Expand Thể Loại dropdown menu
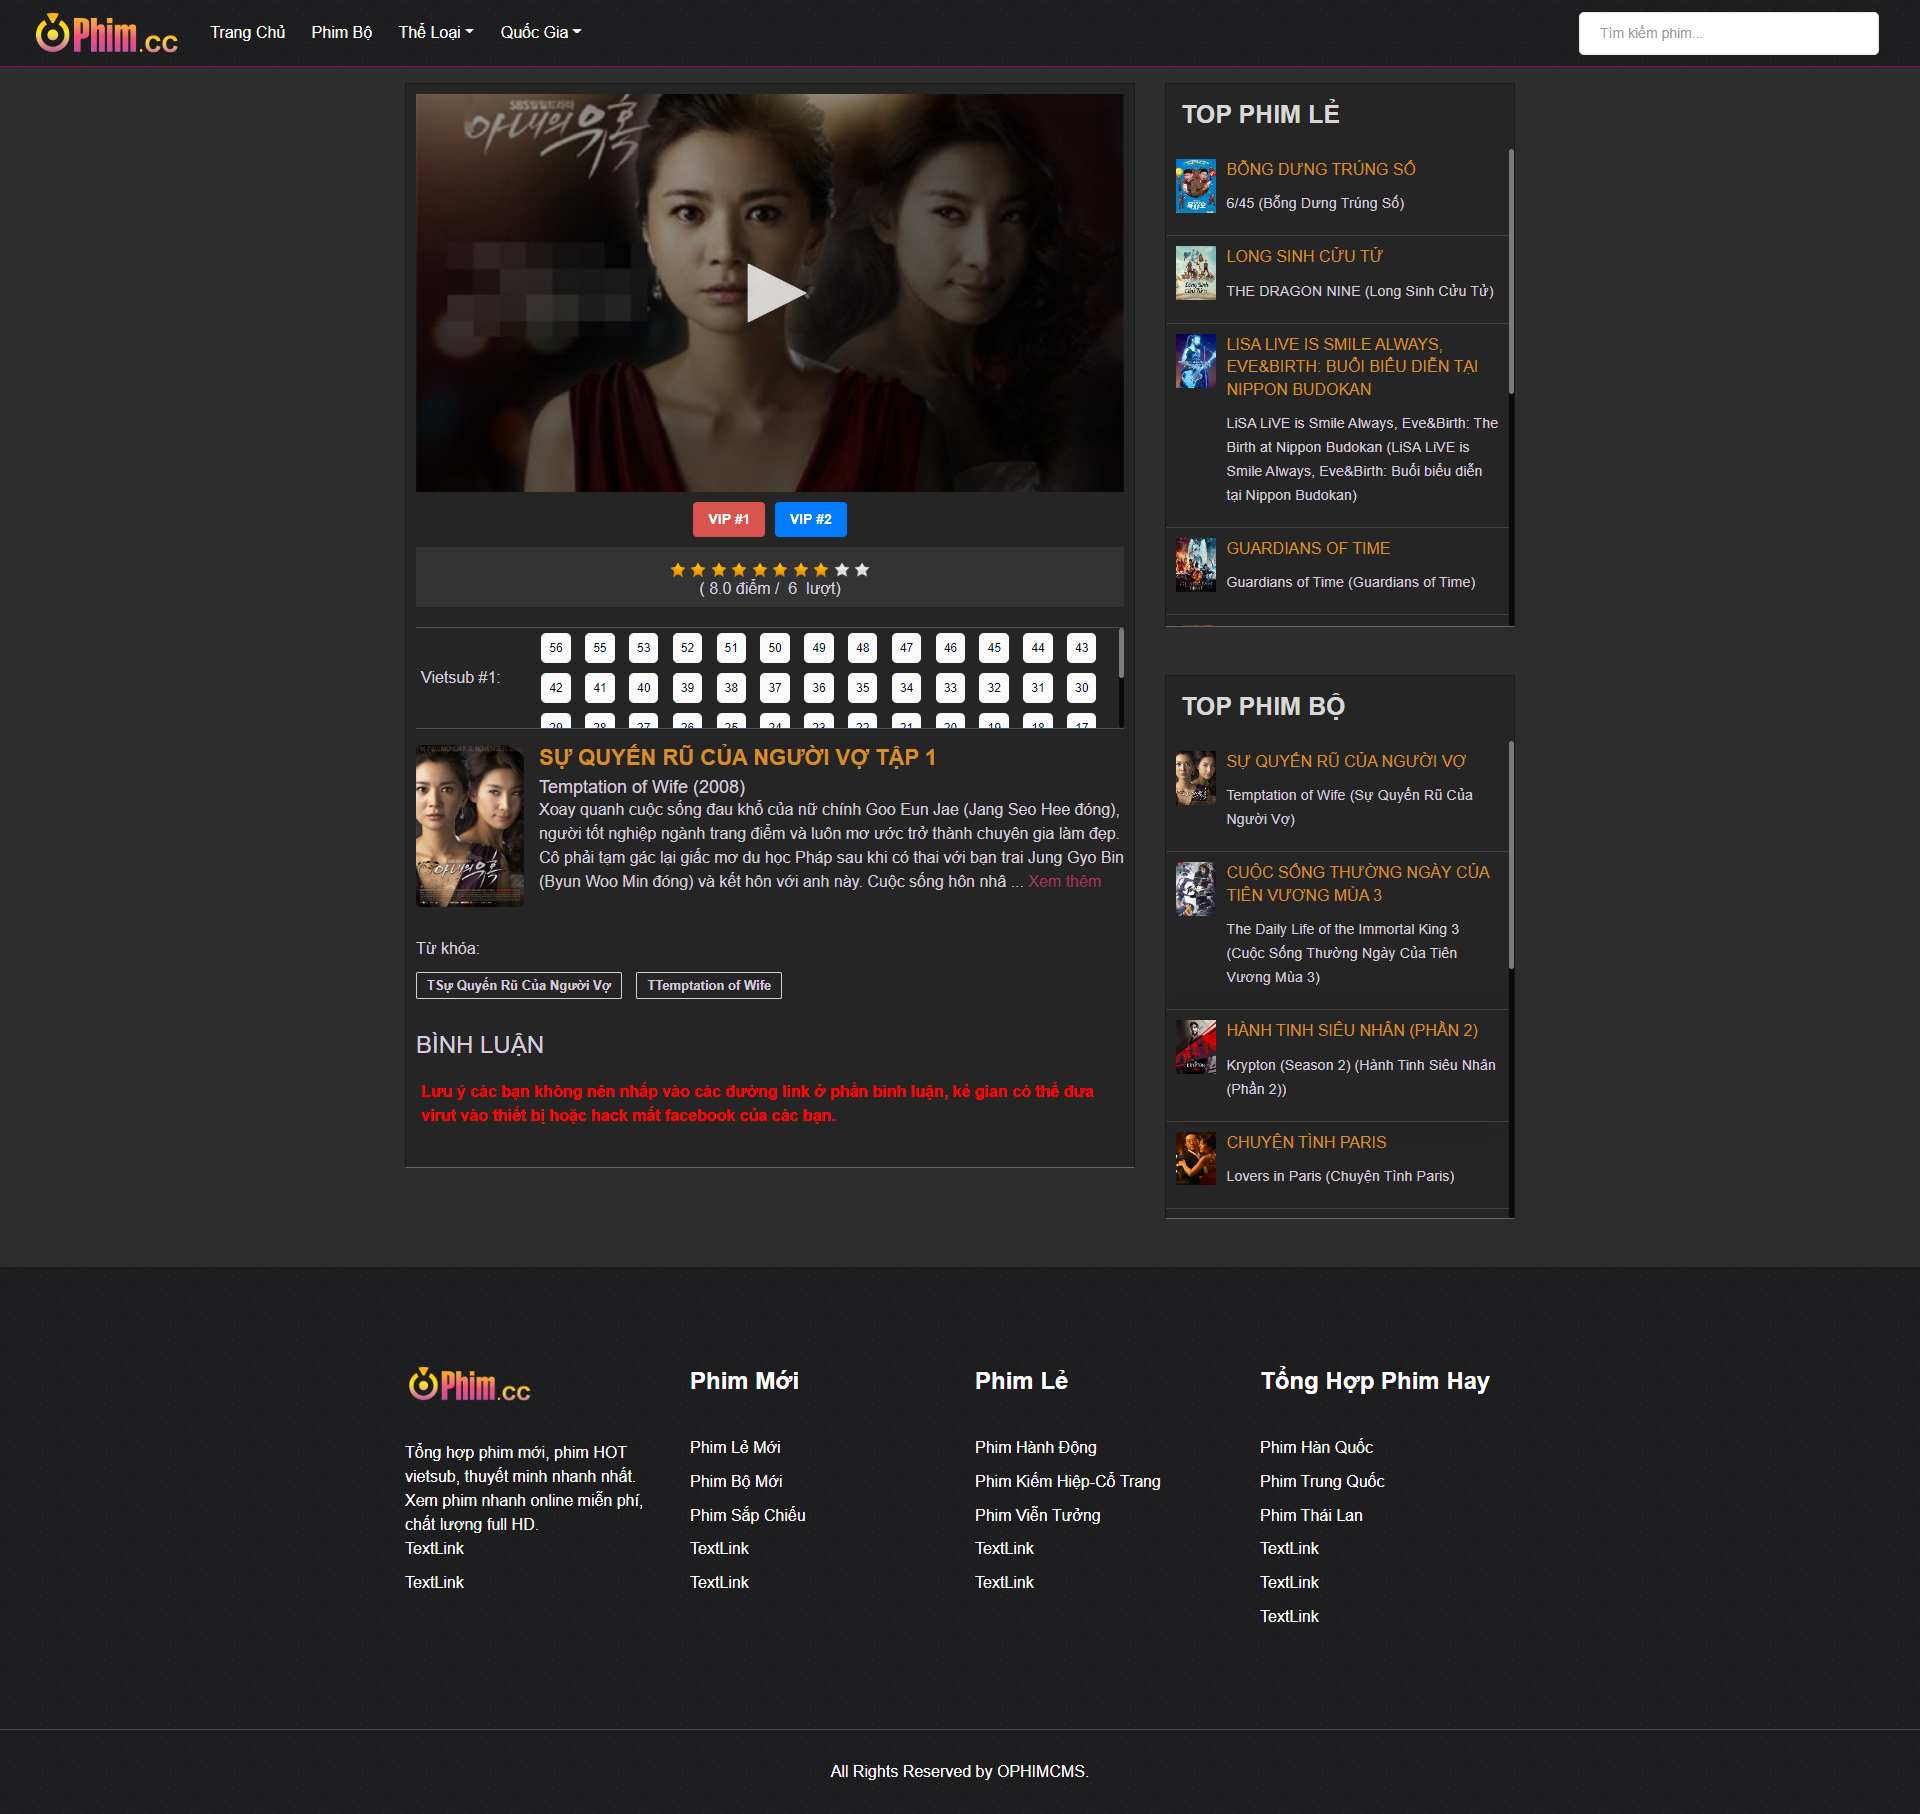This screenshot has height=1814, width=1920. pyautogui.click(x=435, y=32)
